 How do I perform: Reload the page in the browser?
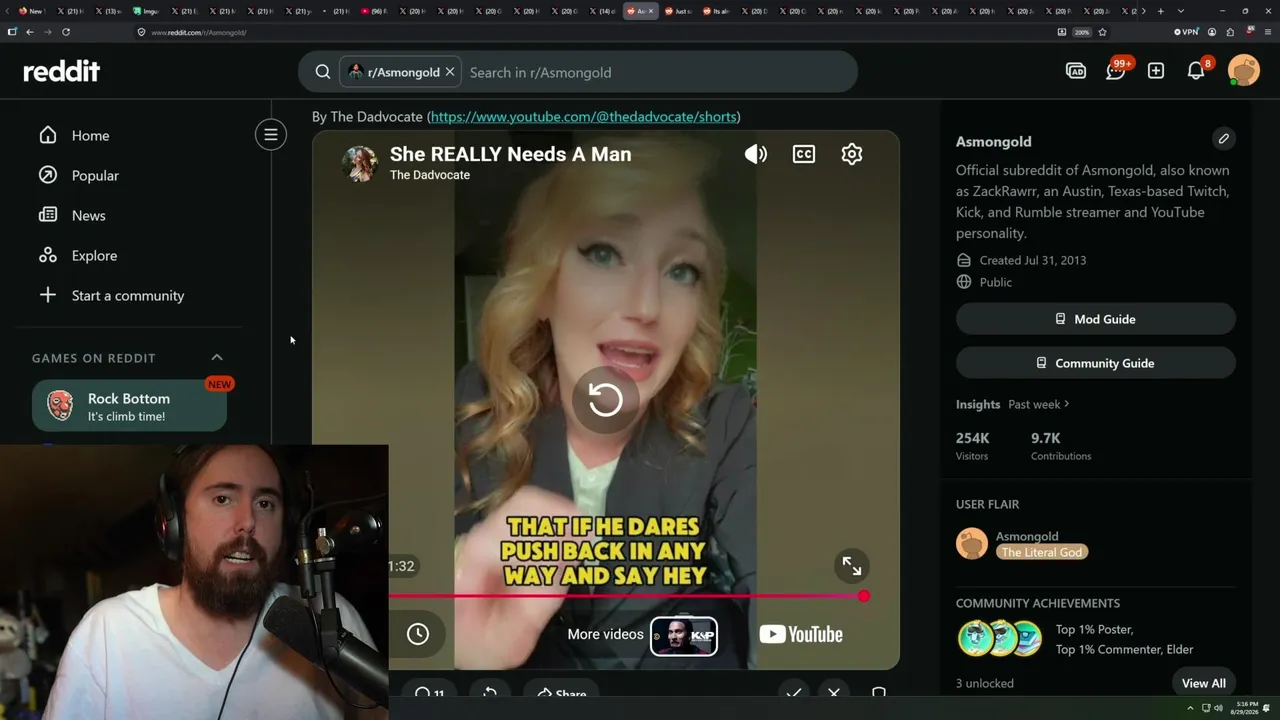click(x=66, y=32)
